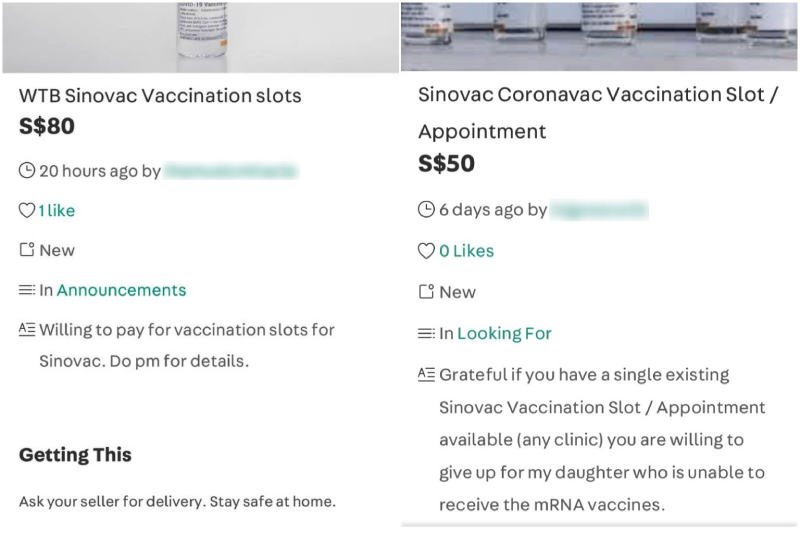The width and height of the screenshot is (800, 533).
Task: Click category list icon before 'In Looking For'
Action: (427, 333)
